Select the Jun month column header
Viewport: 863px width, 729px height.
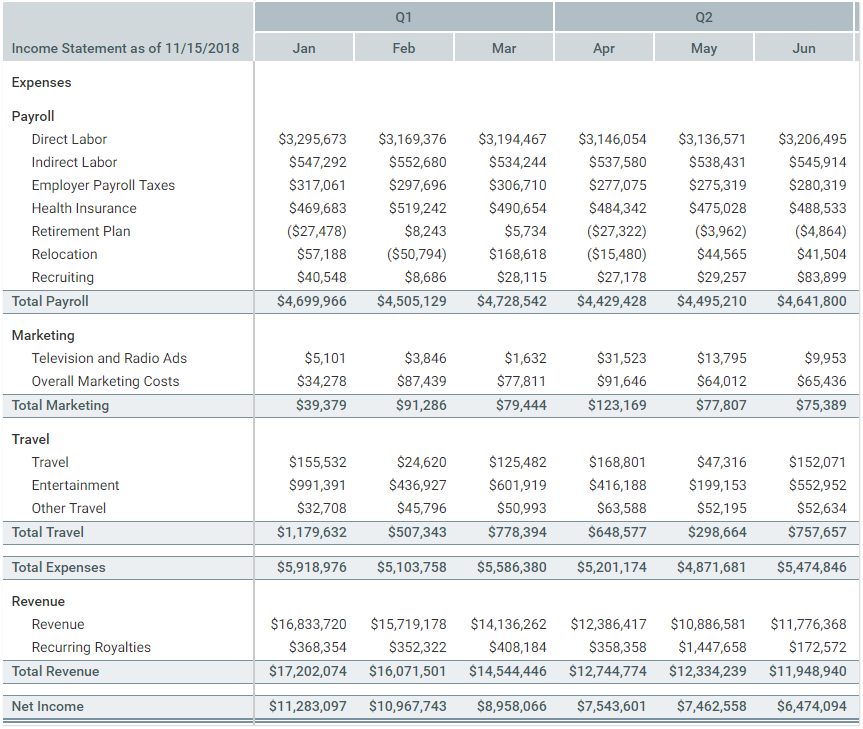pos(803,48)
